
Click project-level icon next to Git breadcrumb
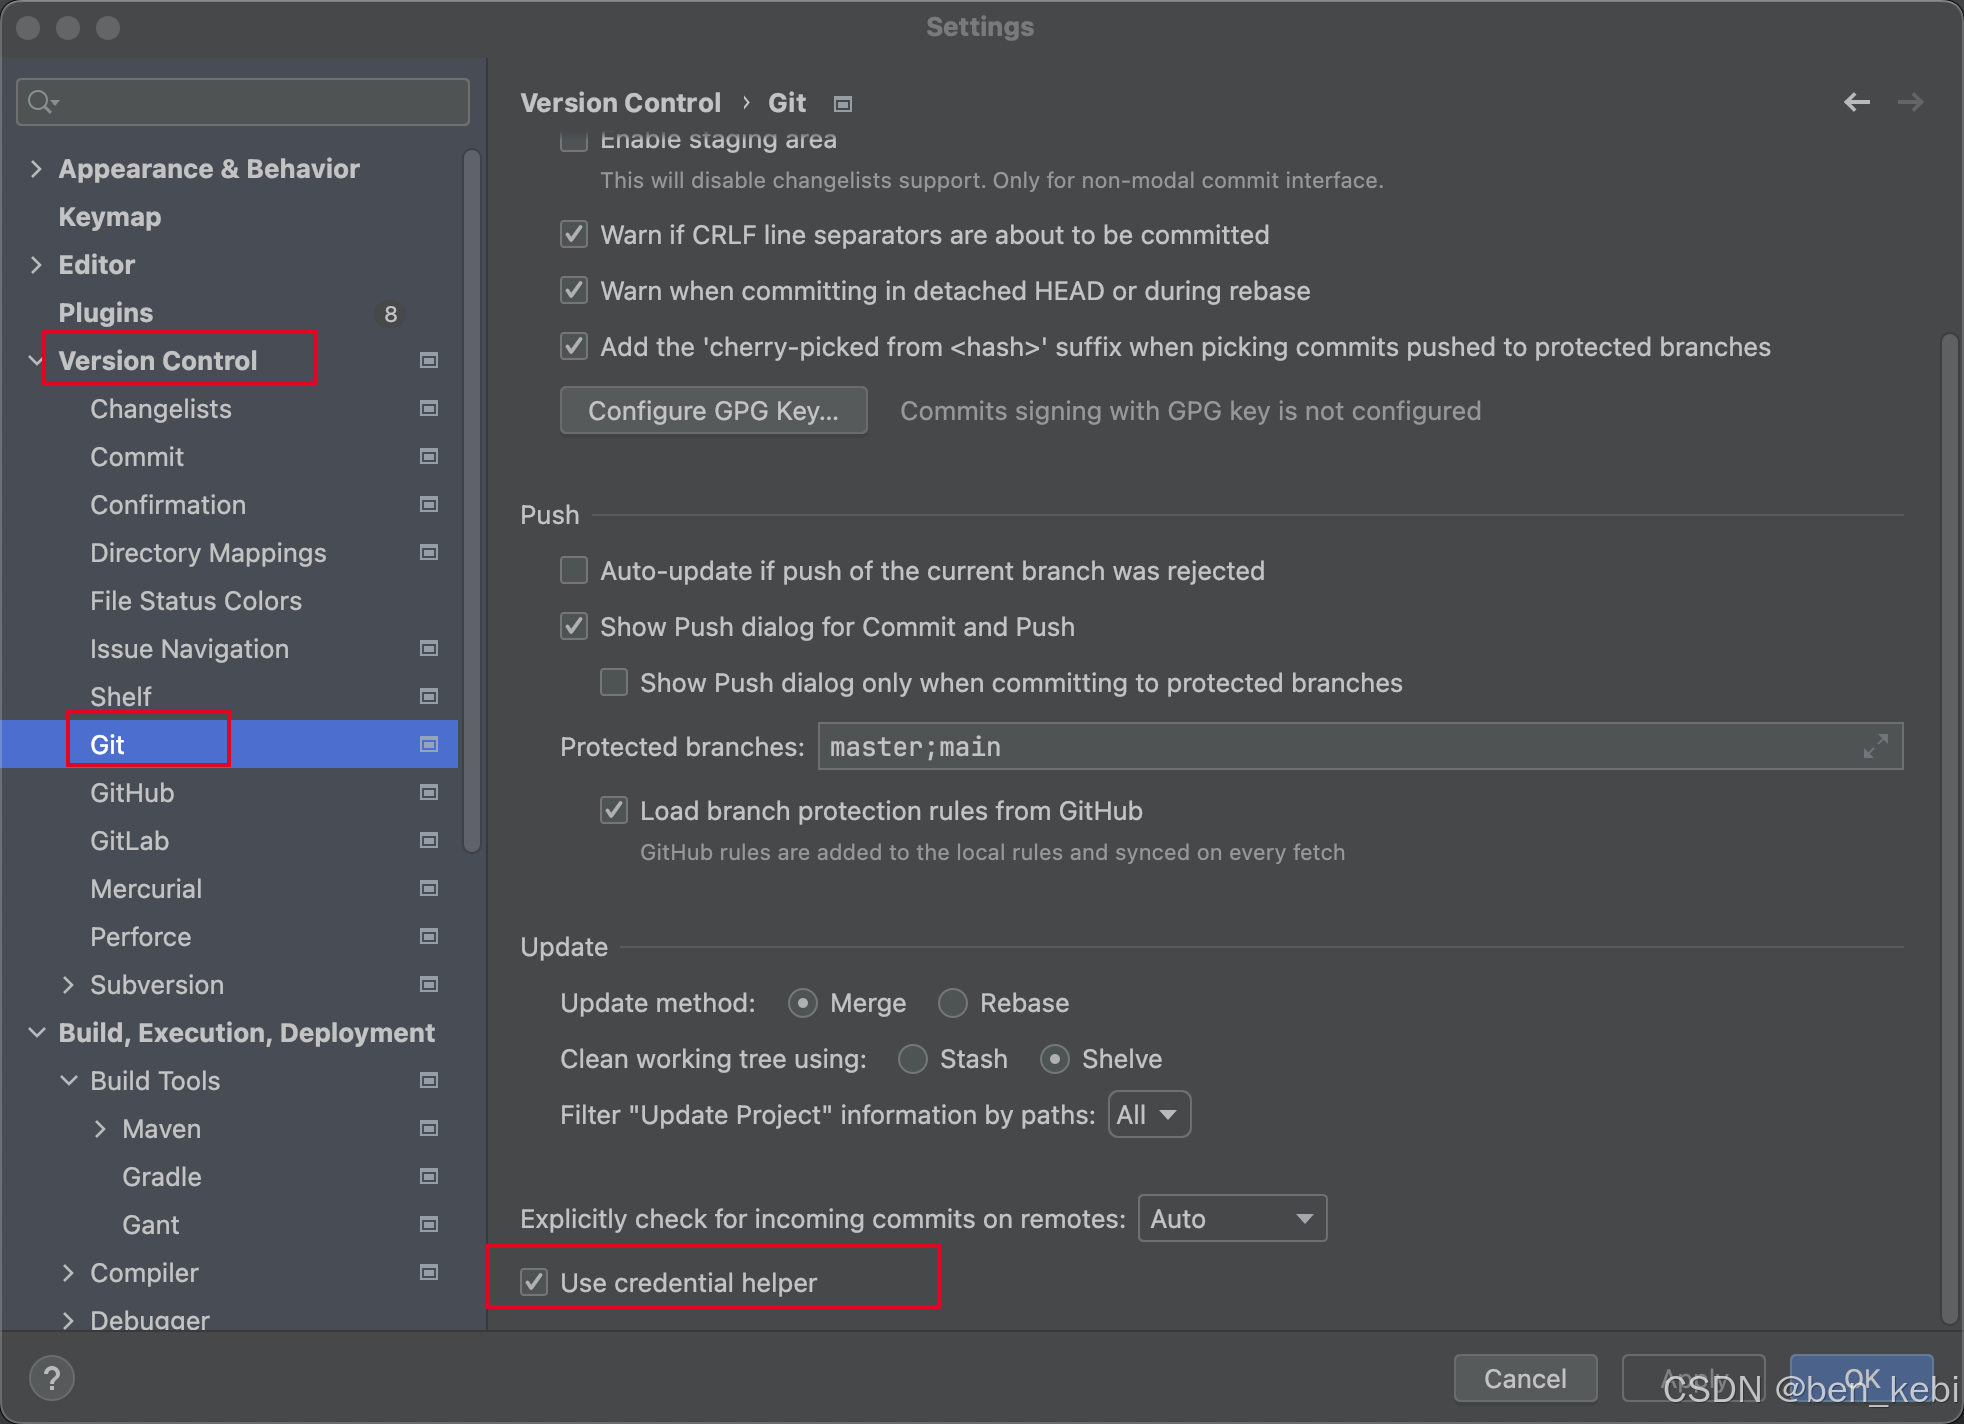843,104
